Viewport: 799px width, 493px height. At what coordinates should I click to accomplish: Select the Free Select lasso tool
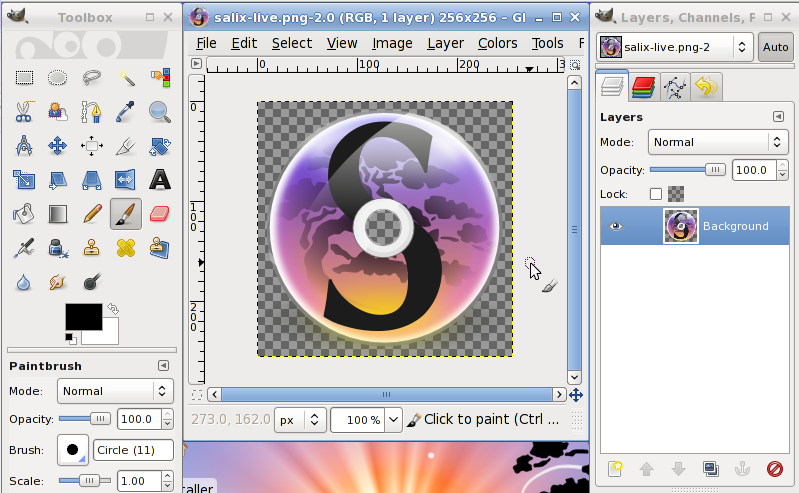(x=92, y=77)
